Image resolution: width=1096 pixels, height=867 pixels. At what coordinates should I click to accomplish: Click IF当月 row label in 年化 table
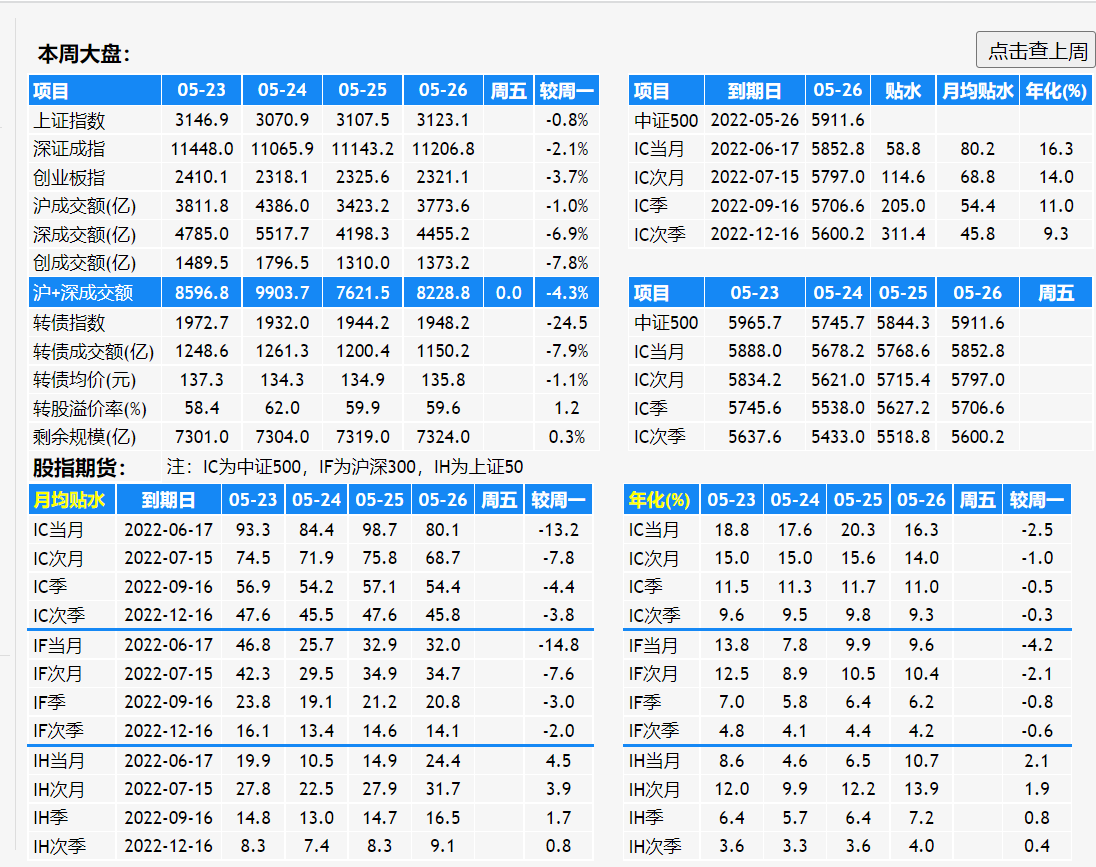(x=653, y=645)
